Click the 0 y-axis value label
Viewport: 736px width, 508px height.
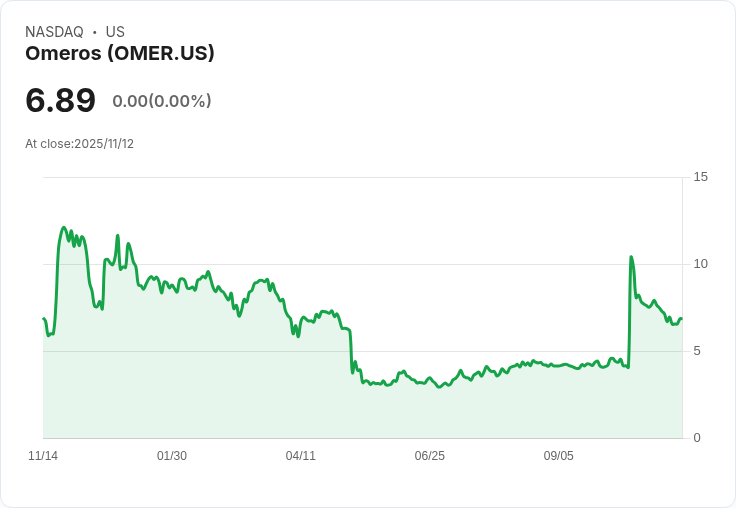(697, 438)
